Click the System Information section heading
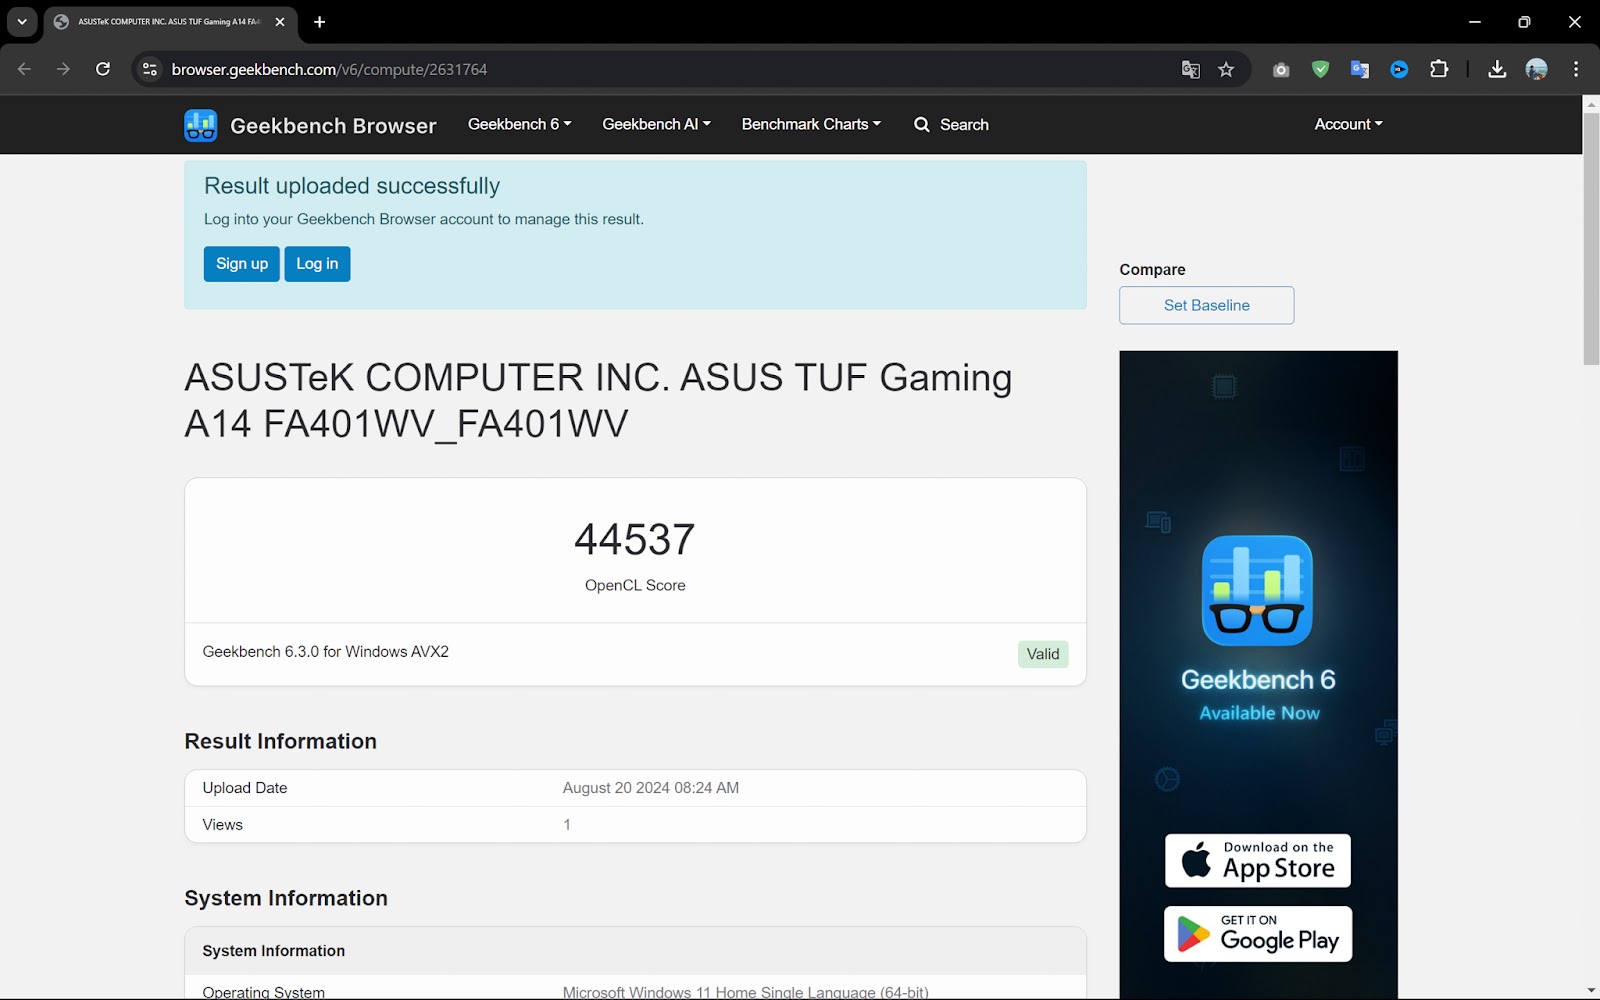This screenshot has width=1600, height=1000. click(286, 898)
